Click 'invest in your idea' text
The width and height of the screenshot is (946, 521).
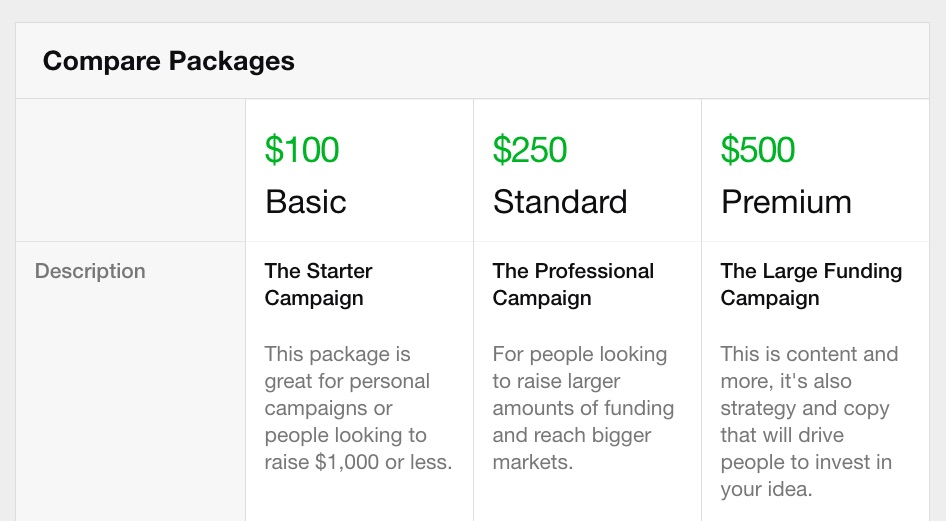(806, 475)
